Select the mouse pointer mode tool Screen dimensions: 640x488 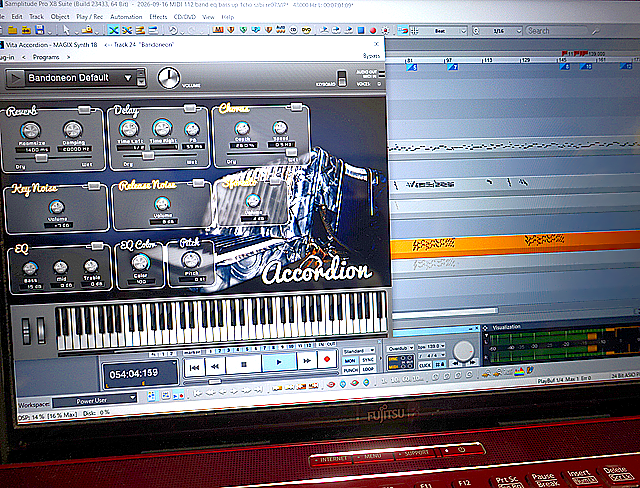pos(65,30)
